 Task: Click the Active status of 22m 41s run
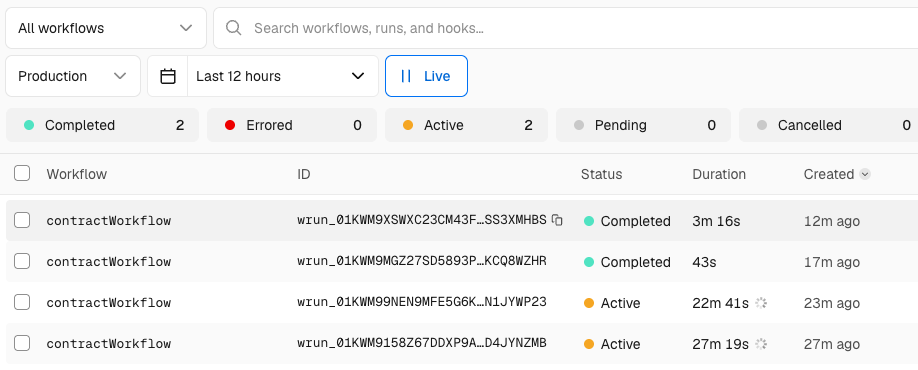[612, 303]
